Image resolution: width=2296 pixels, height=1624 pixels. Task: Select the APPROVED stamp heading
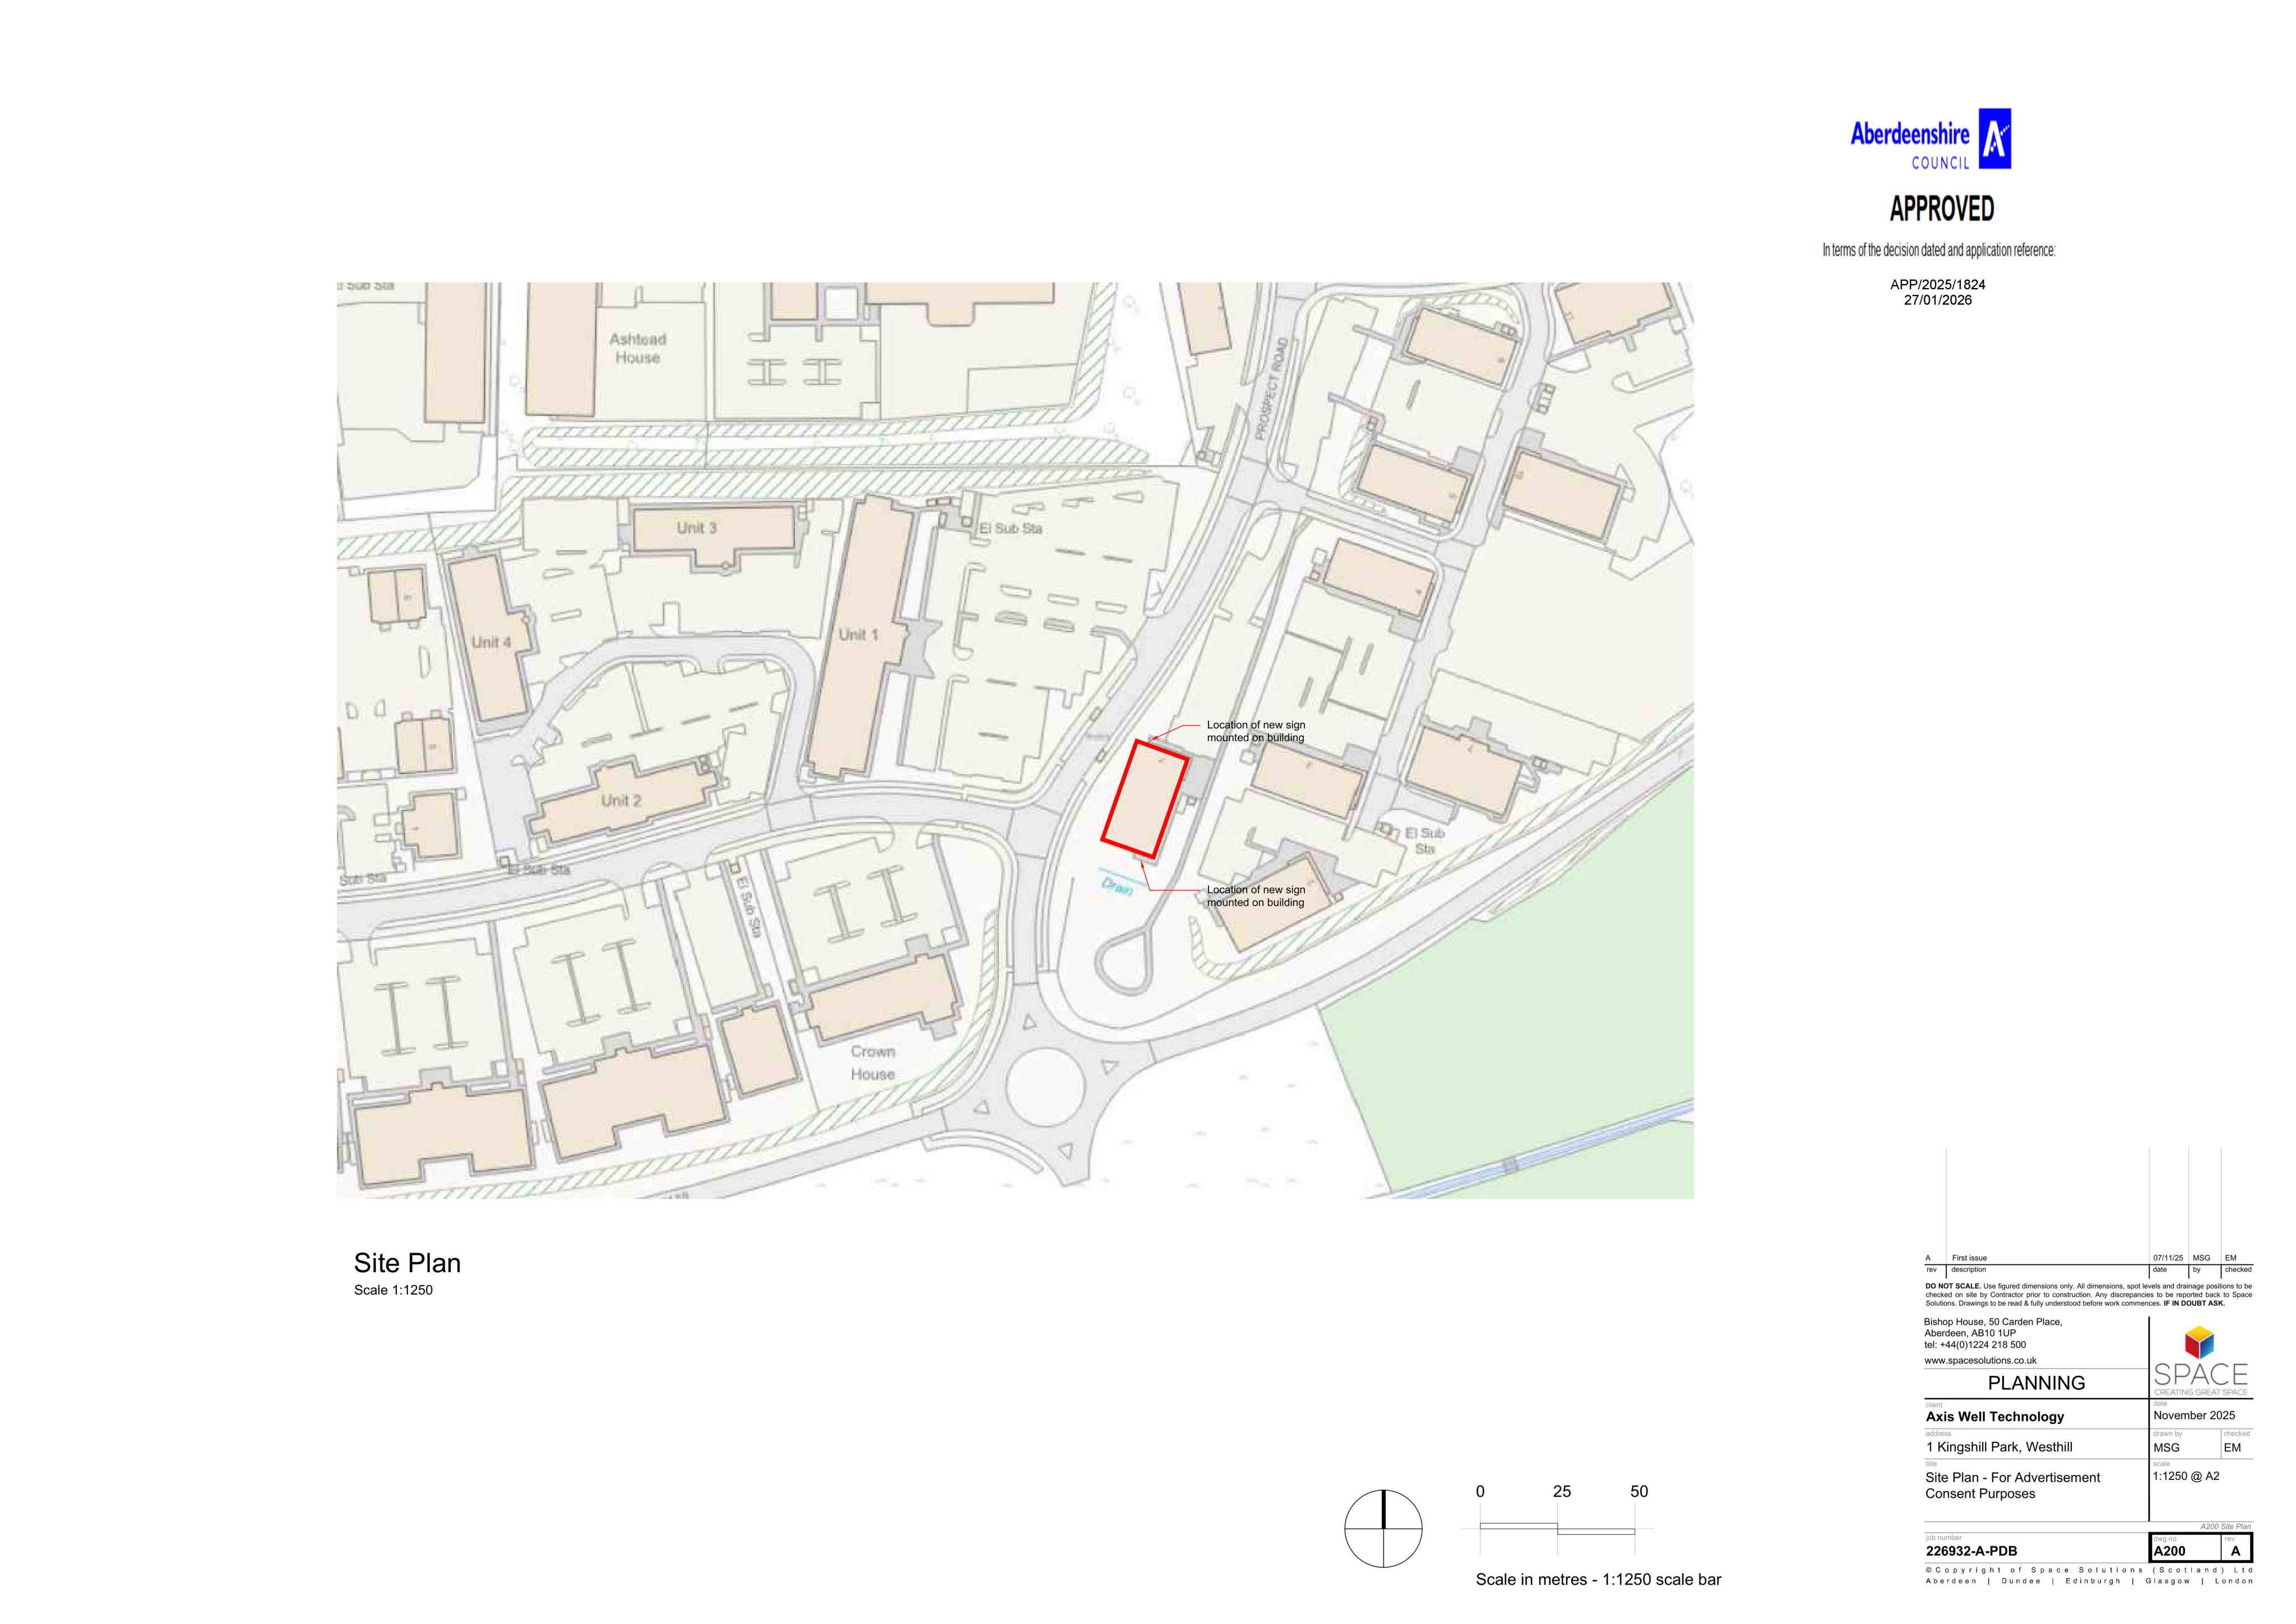click(1941, 209)
